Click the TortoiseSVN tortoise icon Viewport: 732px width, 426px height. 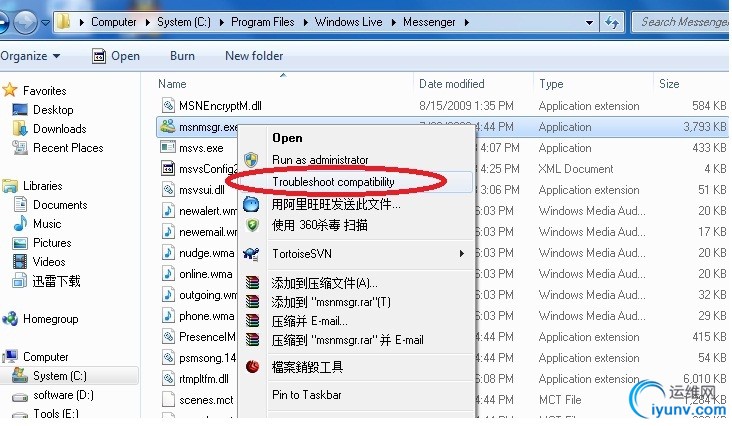251,254
